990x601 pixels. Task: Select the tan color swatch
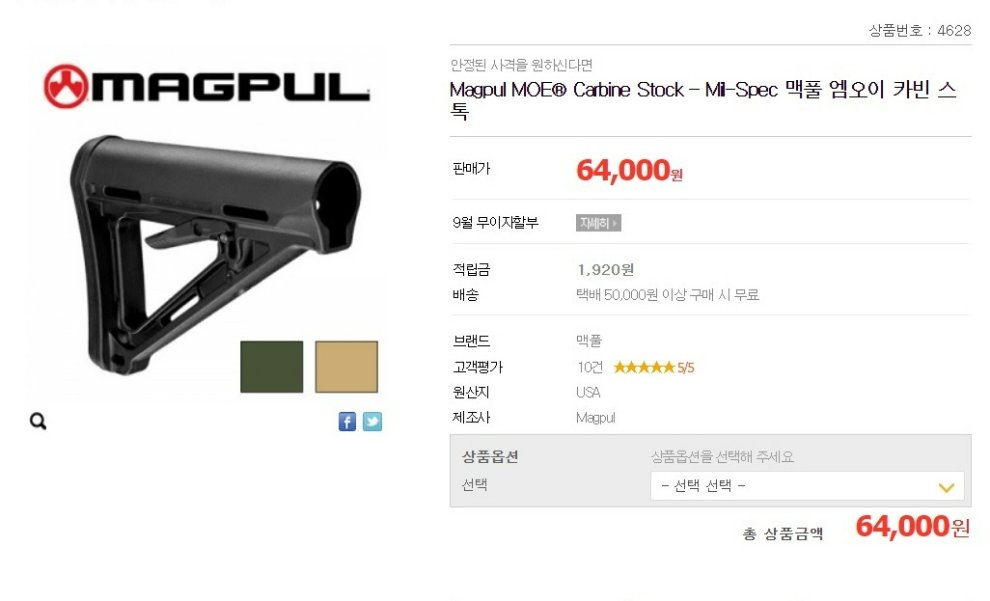tap(347, 367)
